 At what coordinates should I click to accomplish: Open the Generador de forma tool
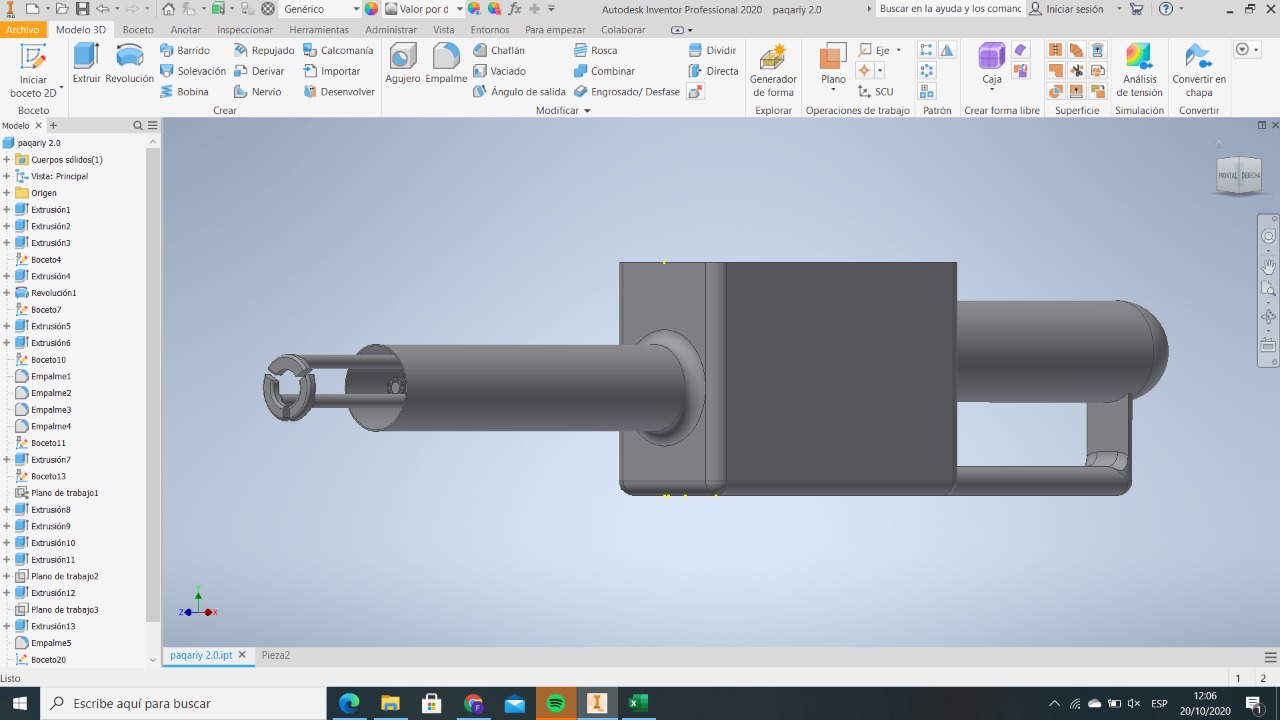click(773, 71)
